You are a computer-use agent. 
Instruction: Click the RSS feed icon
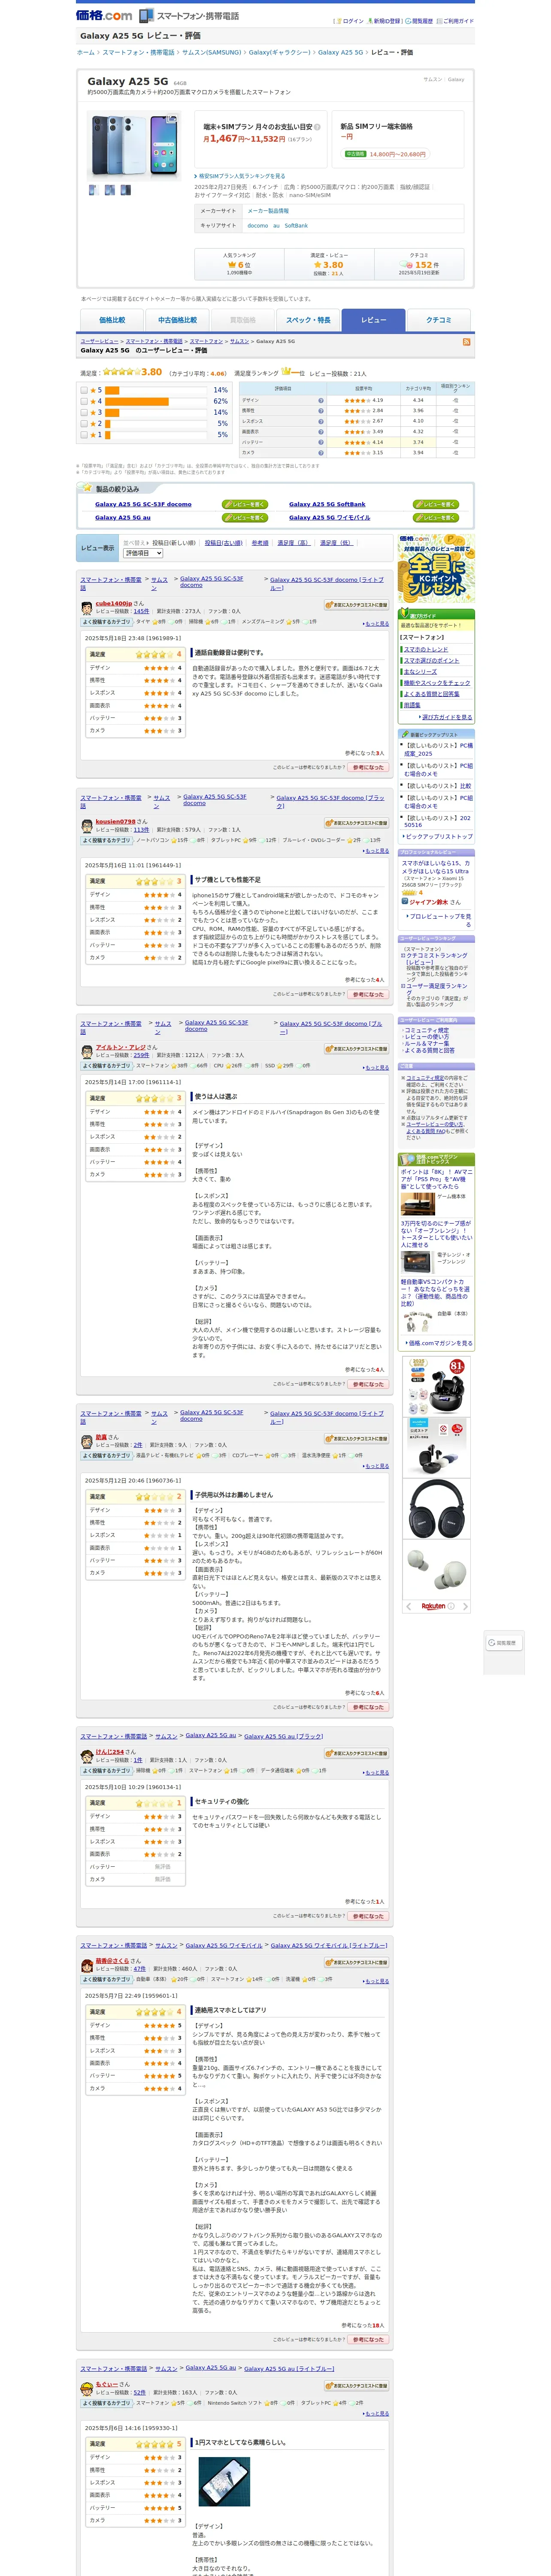click(x=466, y=342)
